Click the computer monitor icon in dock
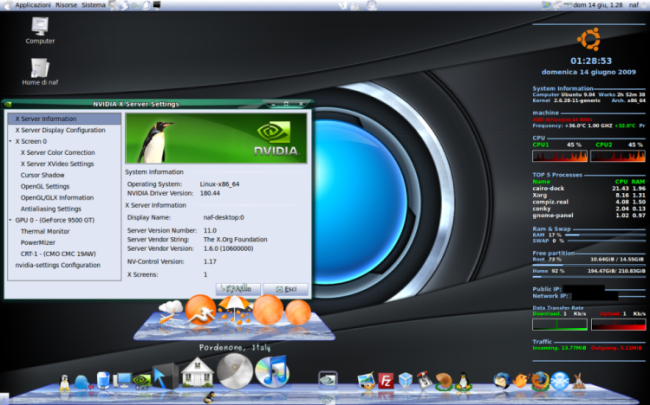Screen dimensions: 650x405 (122, 380)
